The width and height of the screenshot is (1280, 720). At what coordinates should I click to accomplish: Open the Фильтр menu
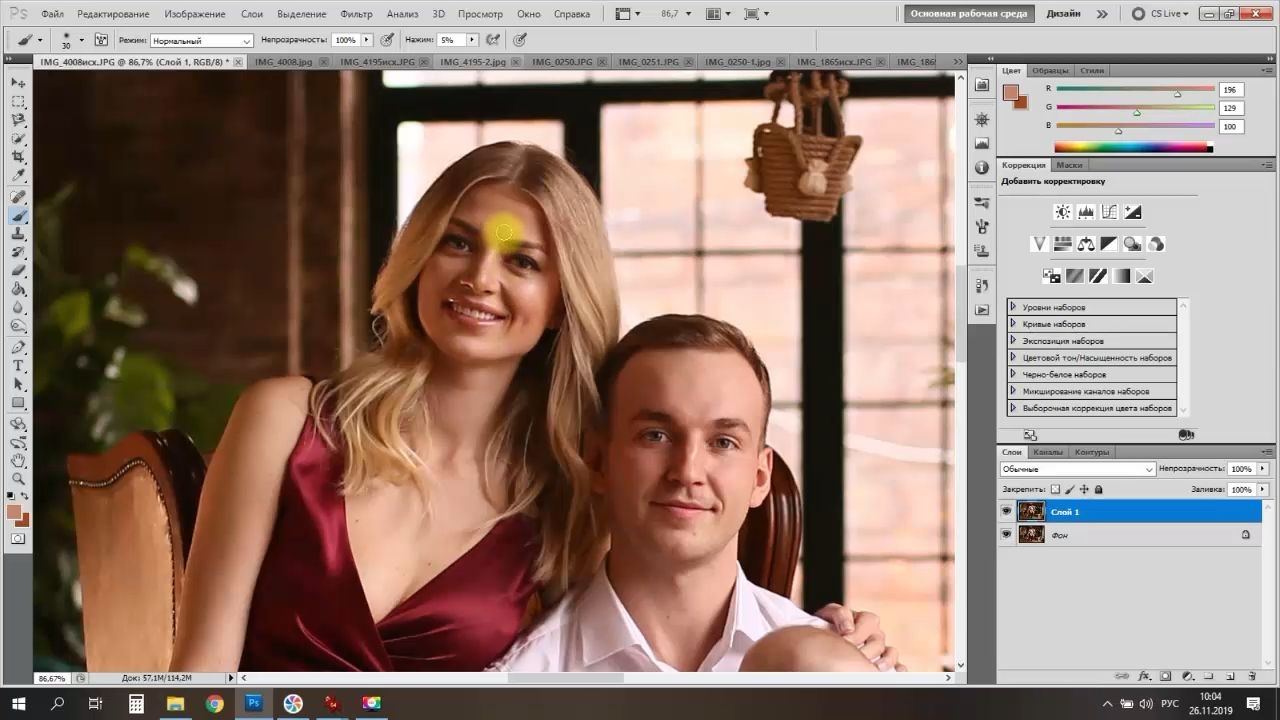pyautogui.click(x=356, y=14)
